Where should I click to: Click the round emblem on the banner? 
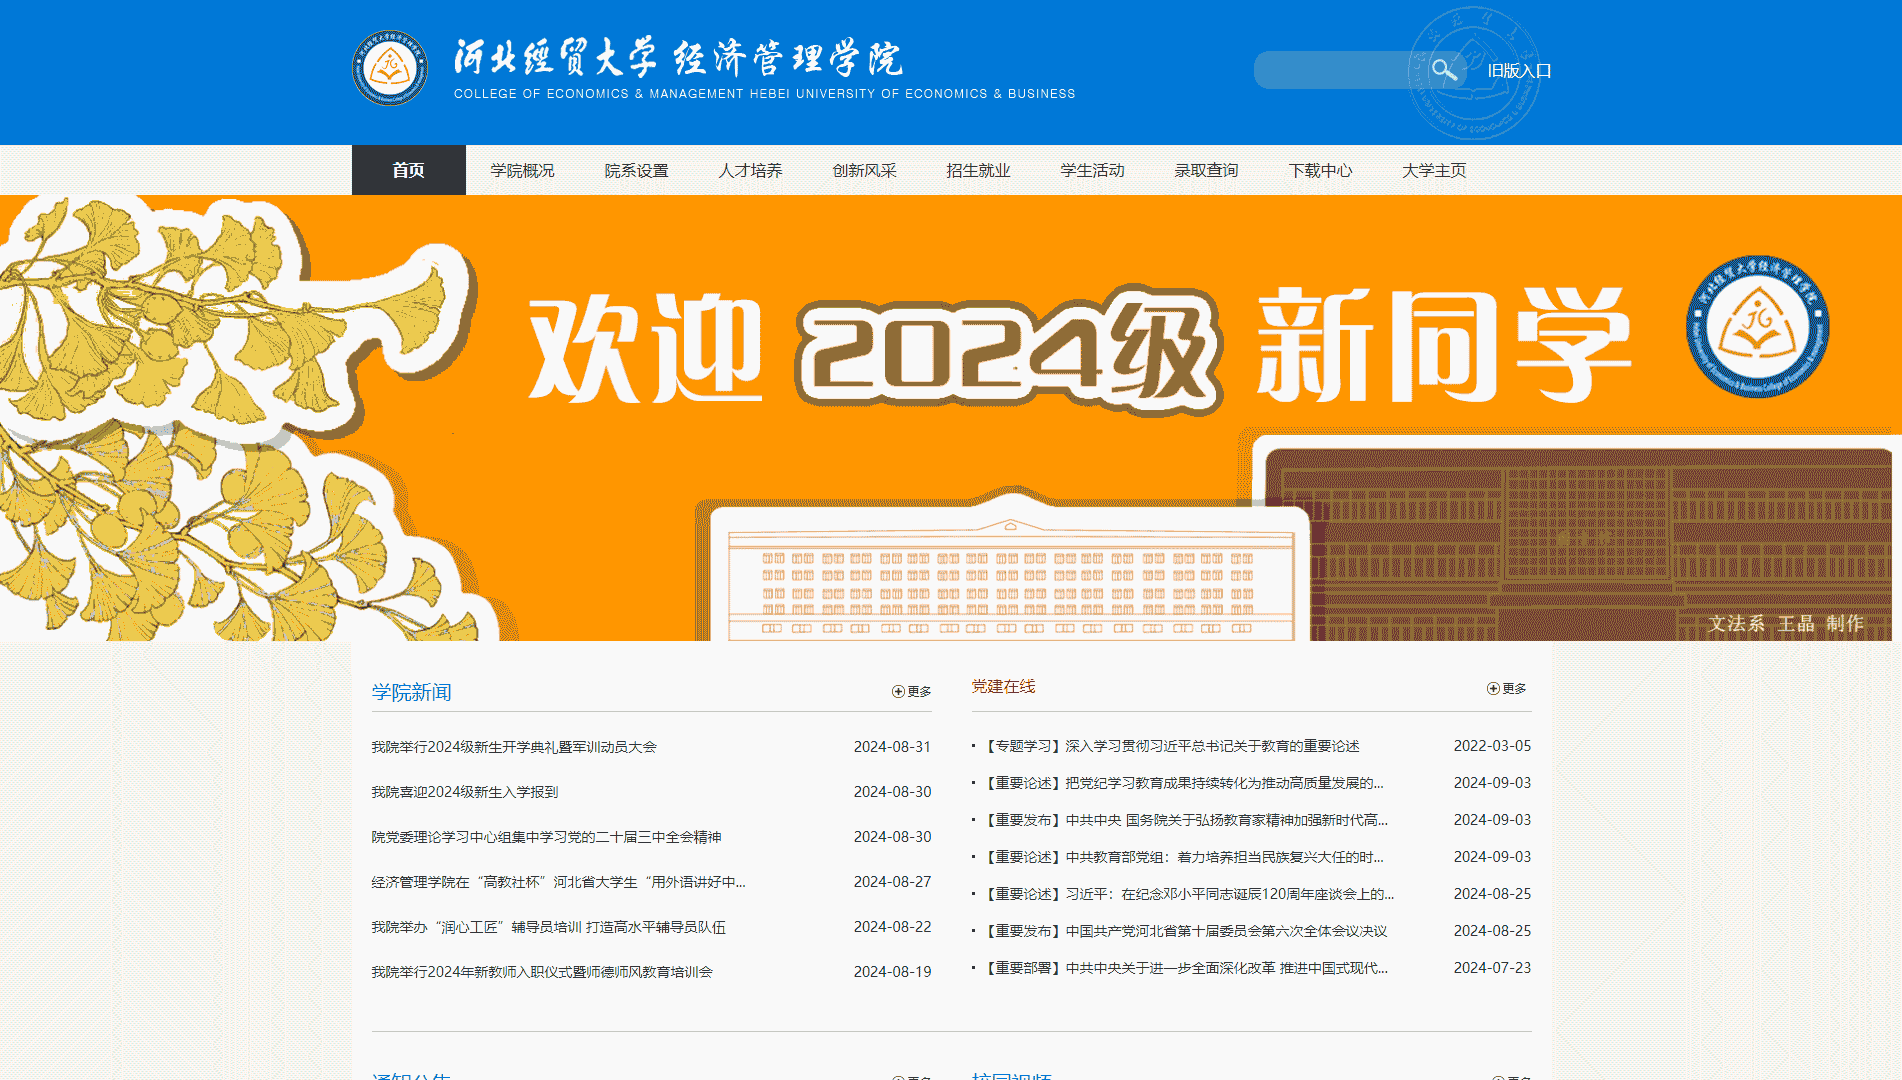coord(1757,327)
